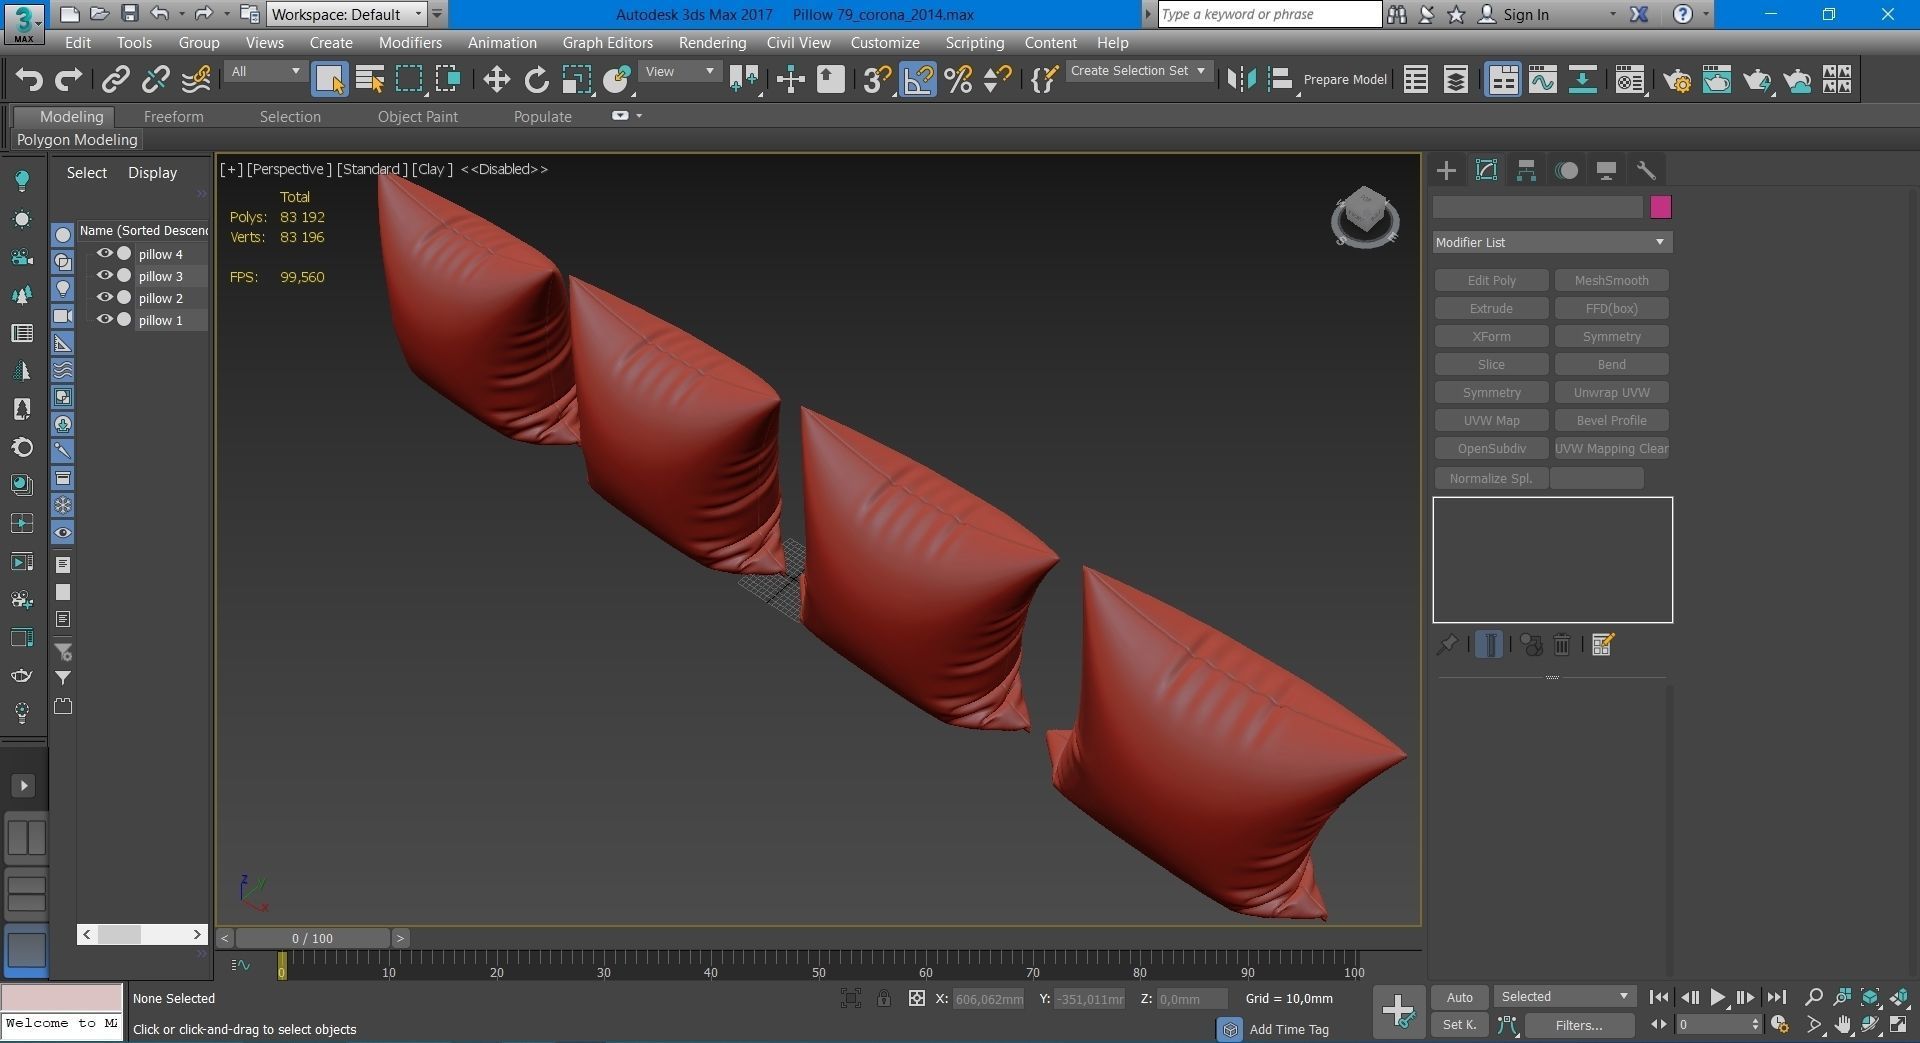Activate the Rotate tool

pyautogui.click(x=537, y=79)
